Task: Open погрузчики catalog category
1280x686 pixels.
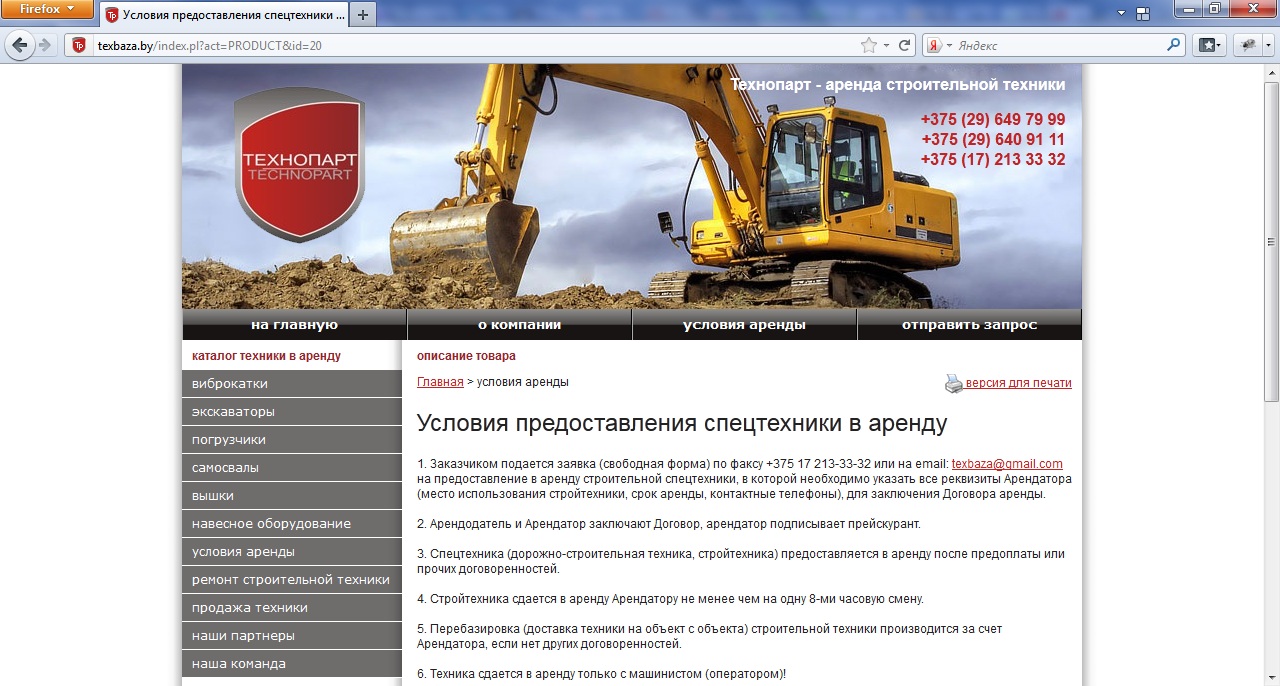Action: [292, 440]
